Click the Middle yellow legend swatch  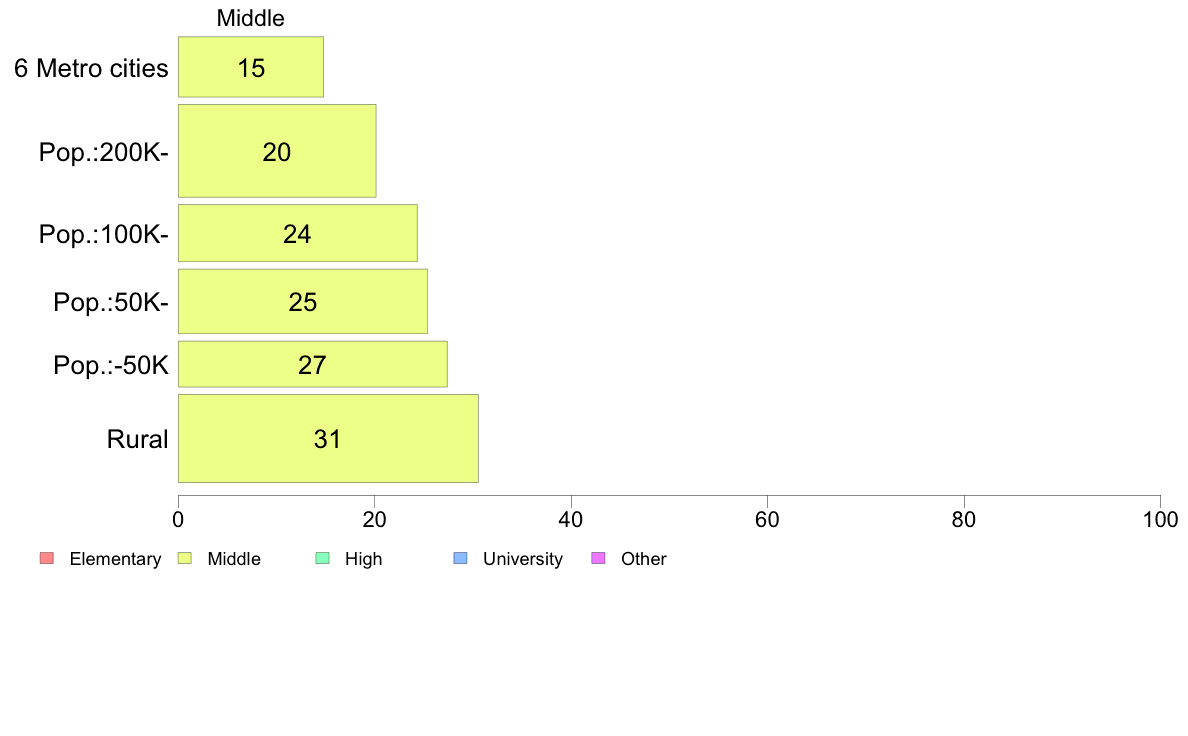pyautogui.click(x=185, y=559)
